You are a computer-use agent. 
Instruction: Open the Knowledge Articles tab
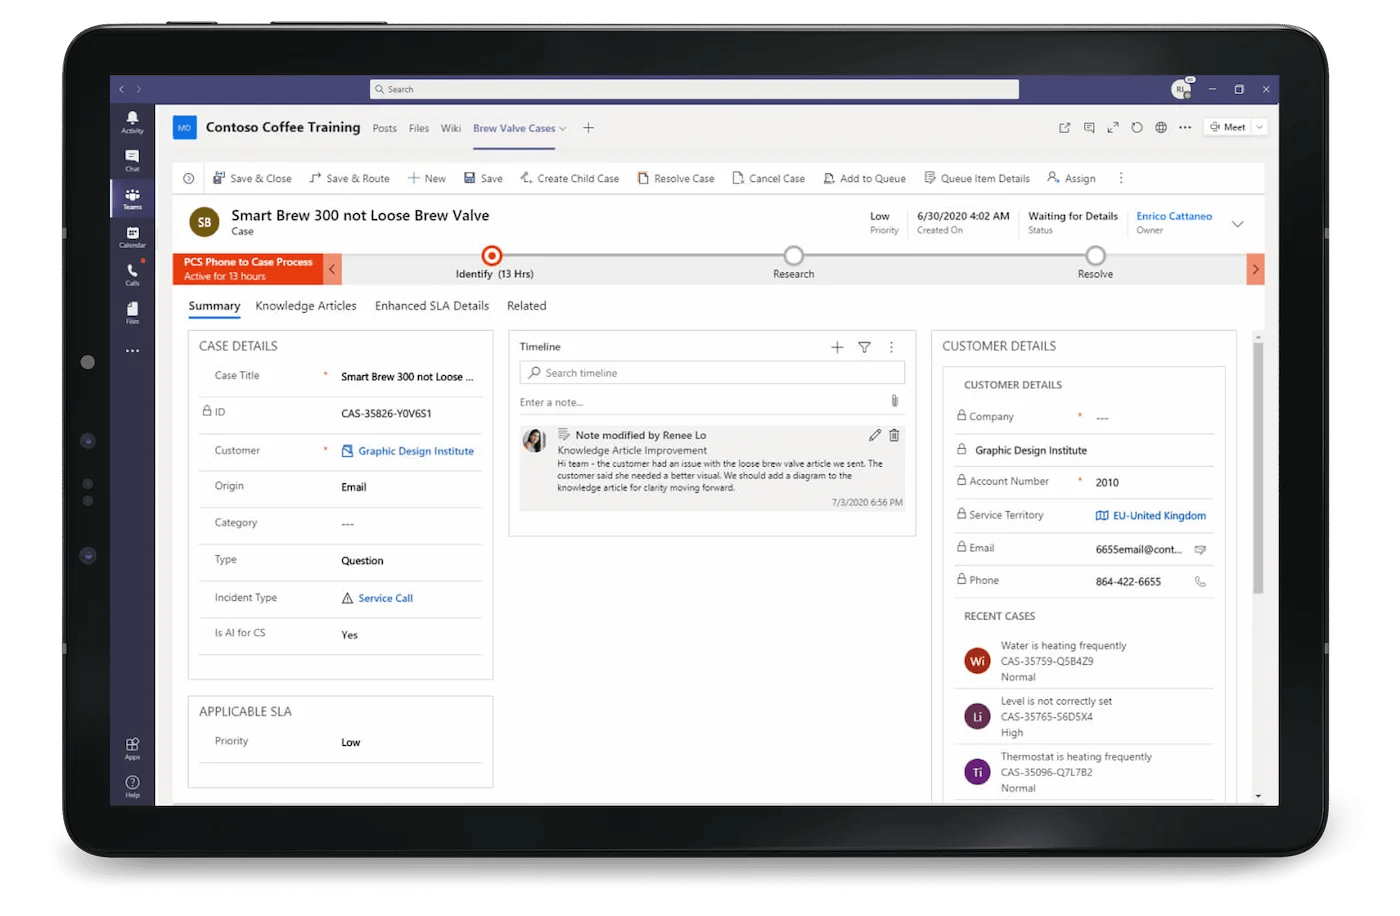click(305, 306)
